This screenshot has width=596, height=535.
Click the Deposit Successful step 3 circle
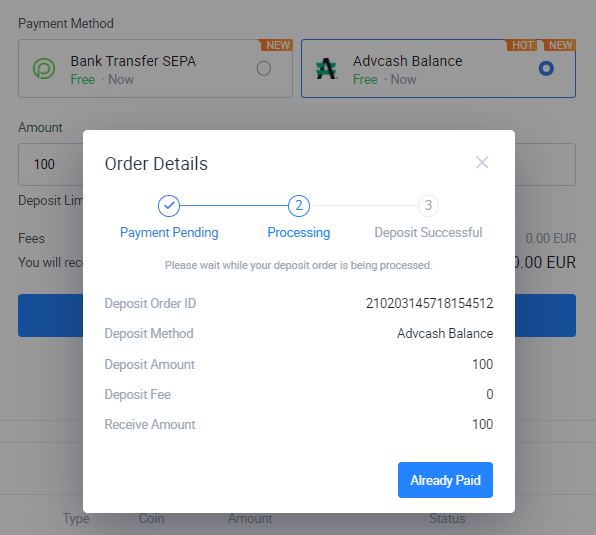428,206
